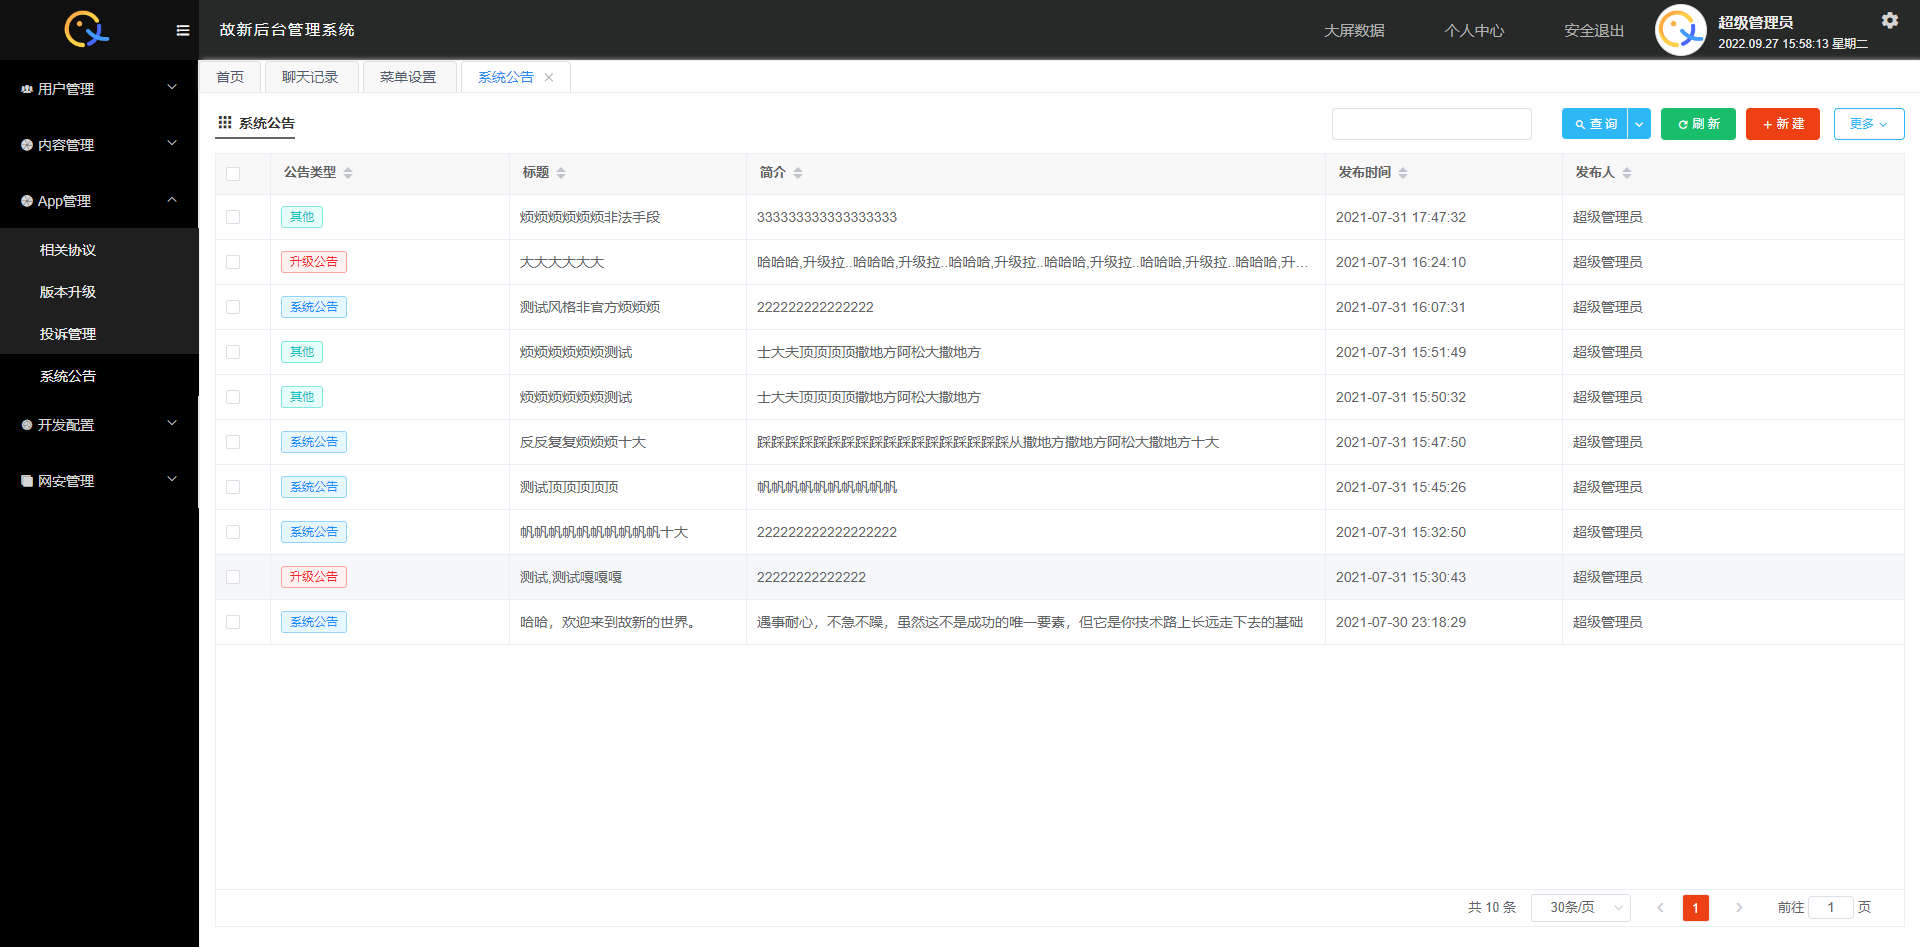The width and height of the screenshot is (1920, 947).
Task: Expand the 用户管理 sidebar menu
Action: coord(98,89)
